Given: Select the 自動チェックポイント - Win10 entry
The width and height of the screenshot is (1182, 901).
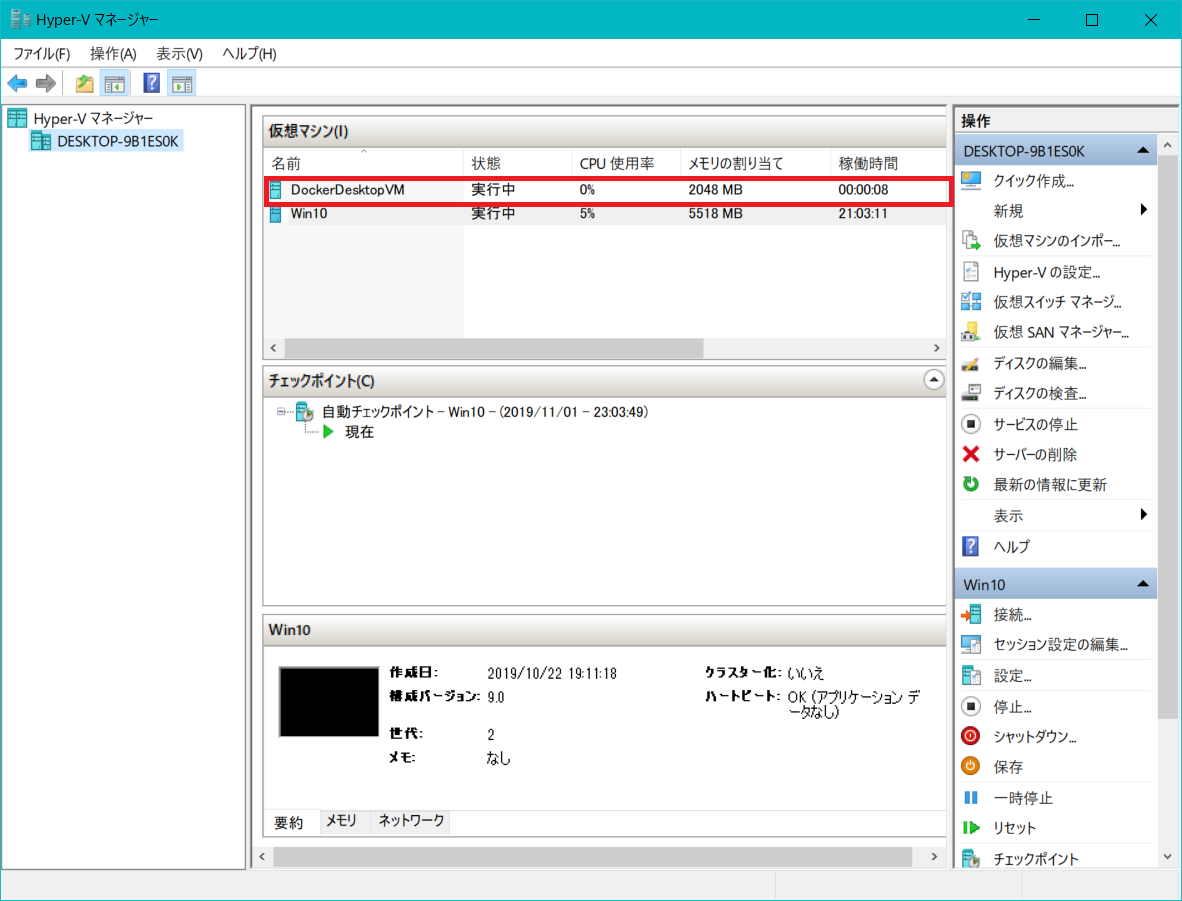Looking at the screenshot, I should 485,412.
